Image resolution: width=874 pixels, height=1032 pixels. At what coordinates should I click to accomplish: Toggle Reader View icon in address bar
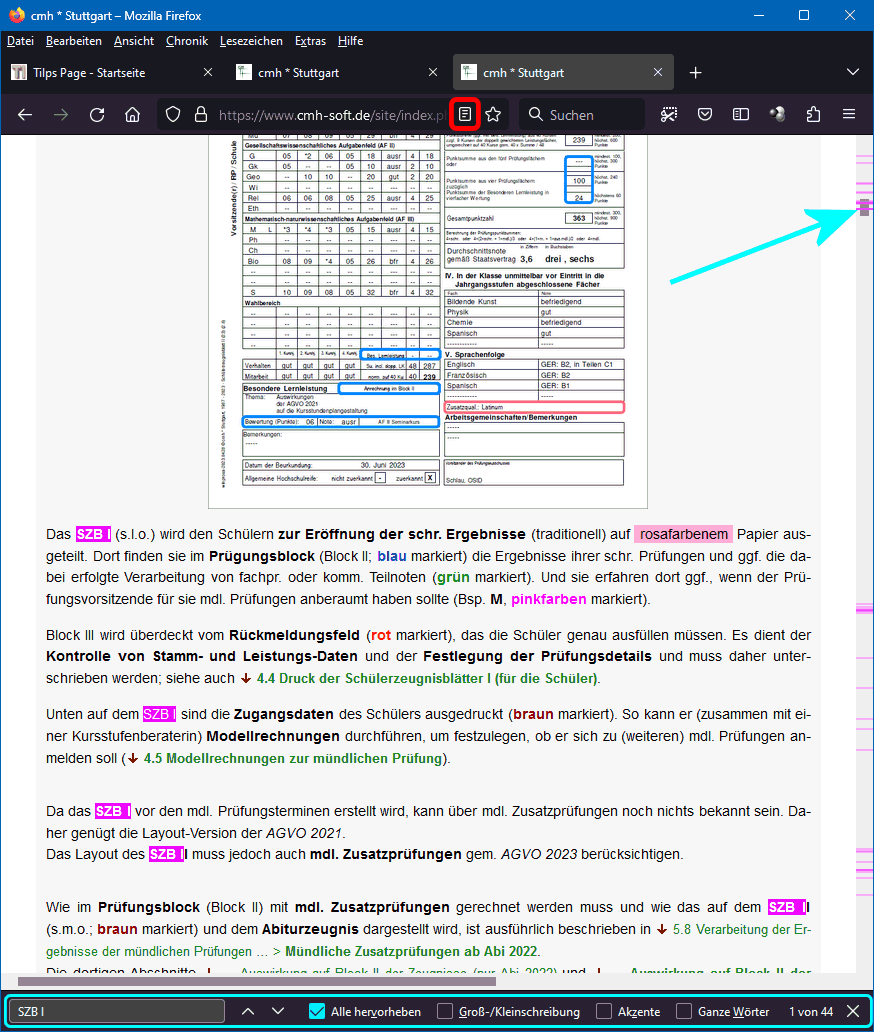point(464,114)
